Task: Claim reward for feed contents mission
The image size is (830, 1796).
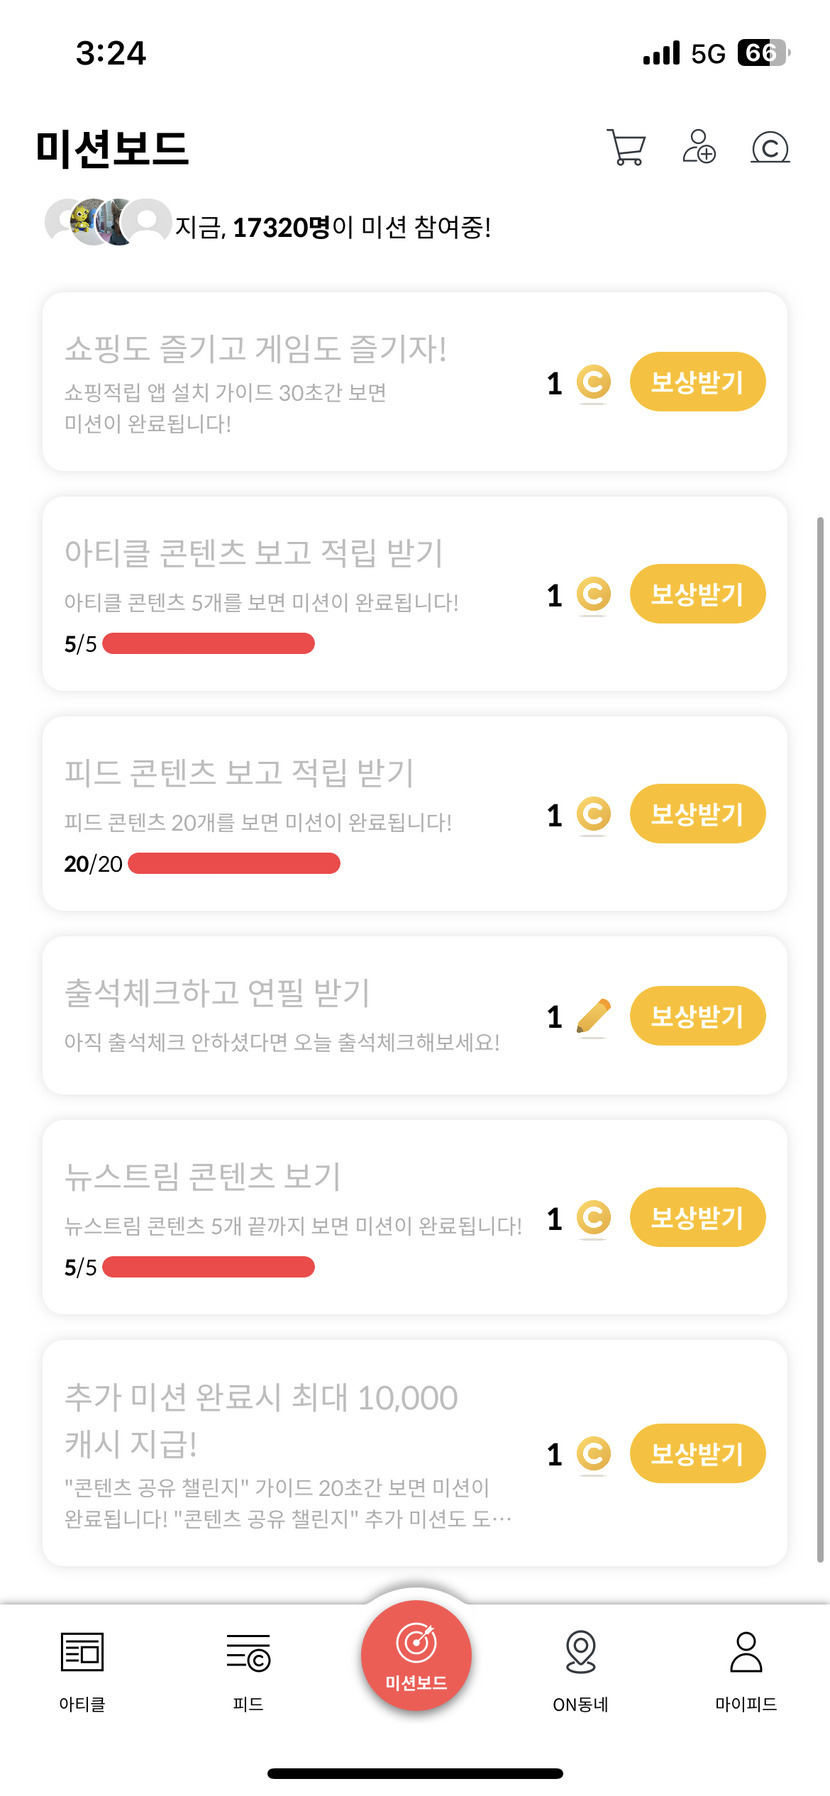Action: click(697, 814)
